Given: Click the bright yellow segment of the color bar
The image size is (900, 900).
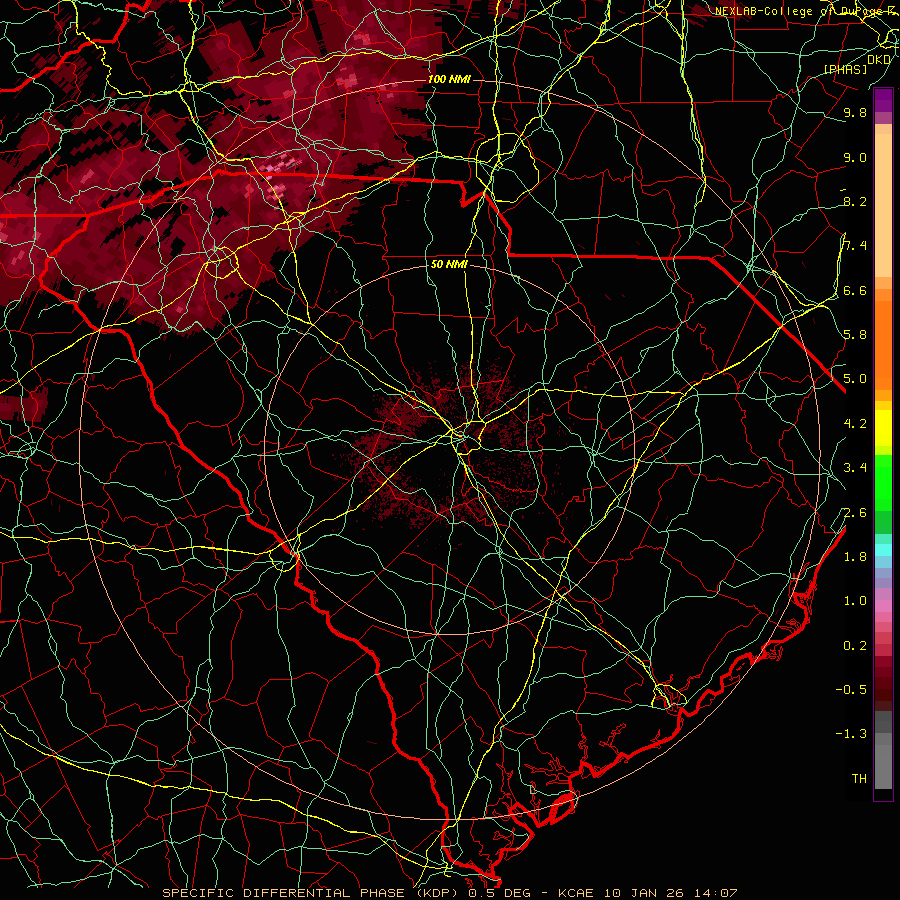Looking at the screenshot, I should click(x=883, y=428).
